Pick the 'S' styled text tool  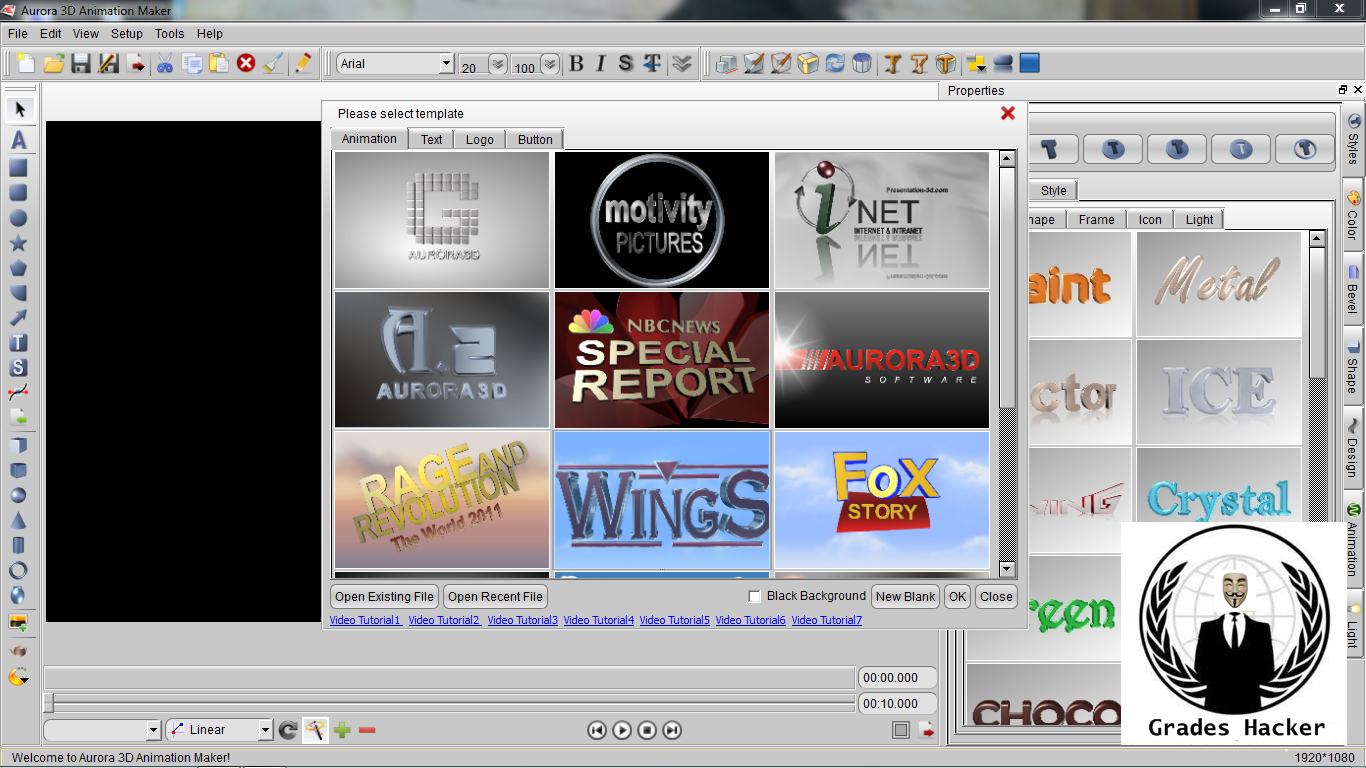tap(18, 368)
